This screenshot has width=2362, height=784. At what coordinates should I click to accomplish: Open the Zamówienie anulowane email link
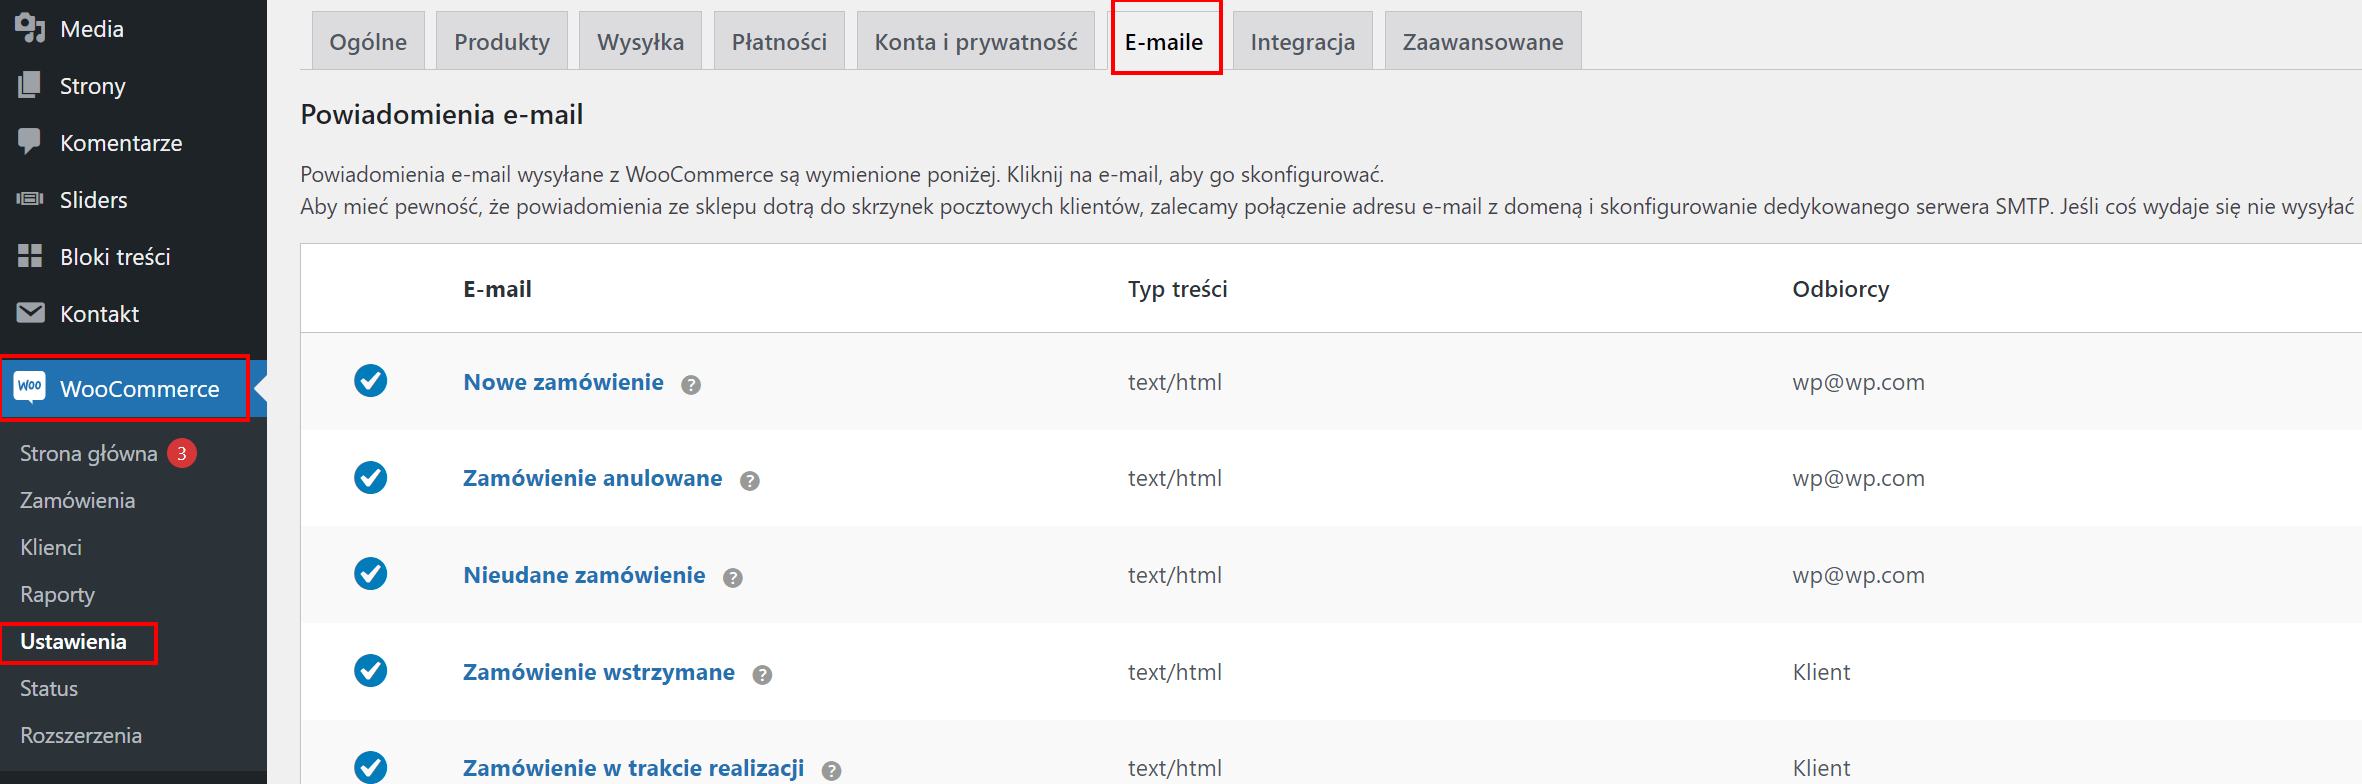click(x=592, y=478)
